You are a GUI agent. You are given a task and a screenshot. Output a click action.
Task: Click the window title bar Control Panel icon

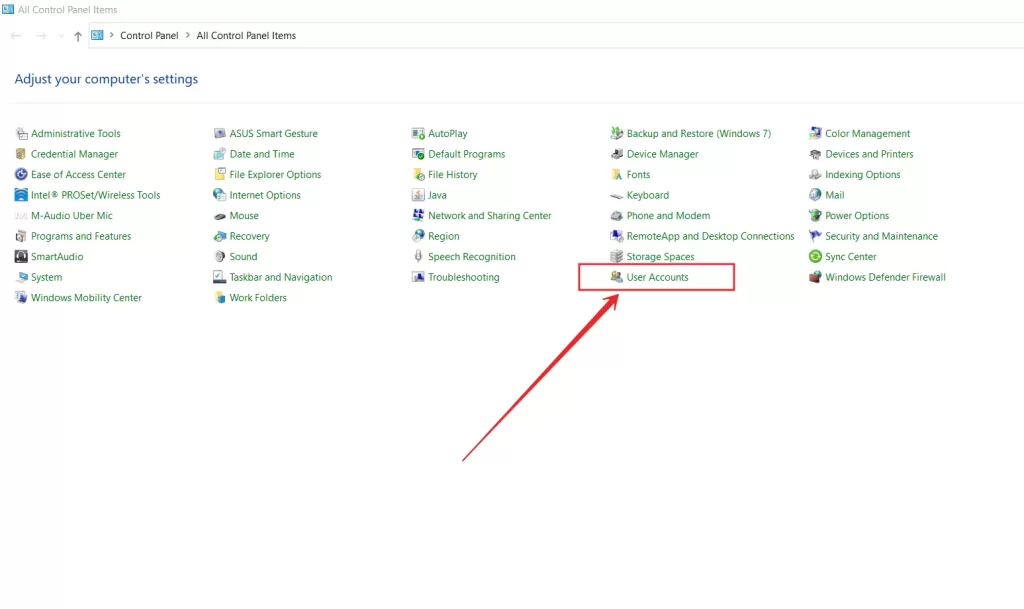8,9
